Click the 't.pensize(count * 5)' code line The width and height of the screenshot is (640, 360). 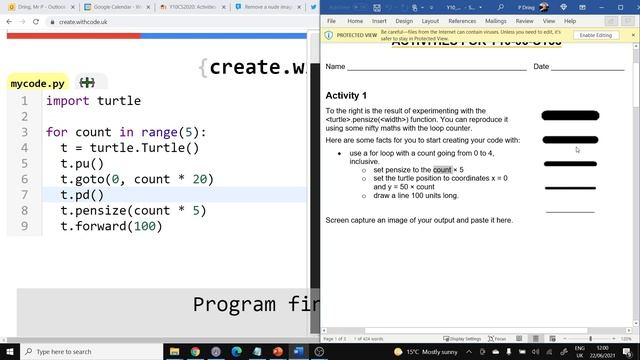(133, 210)
